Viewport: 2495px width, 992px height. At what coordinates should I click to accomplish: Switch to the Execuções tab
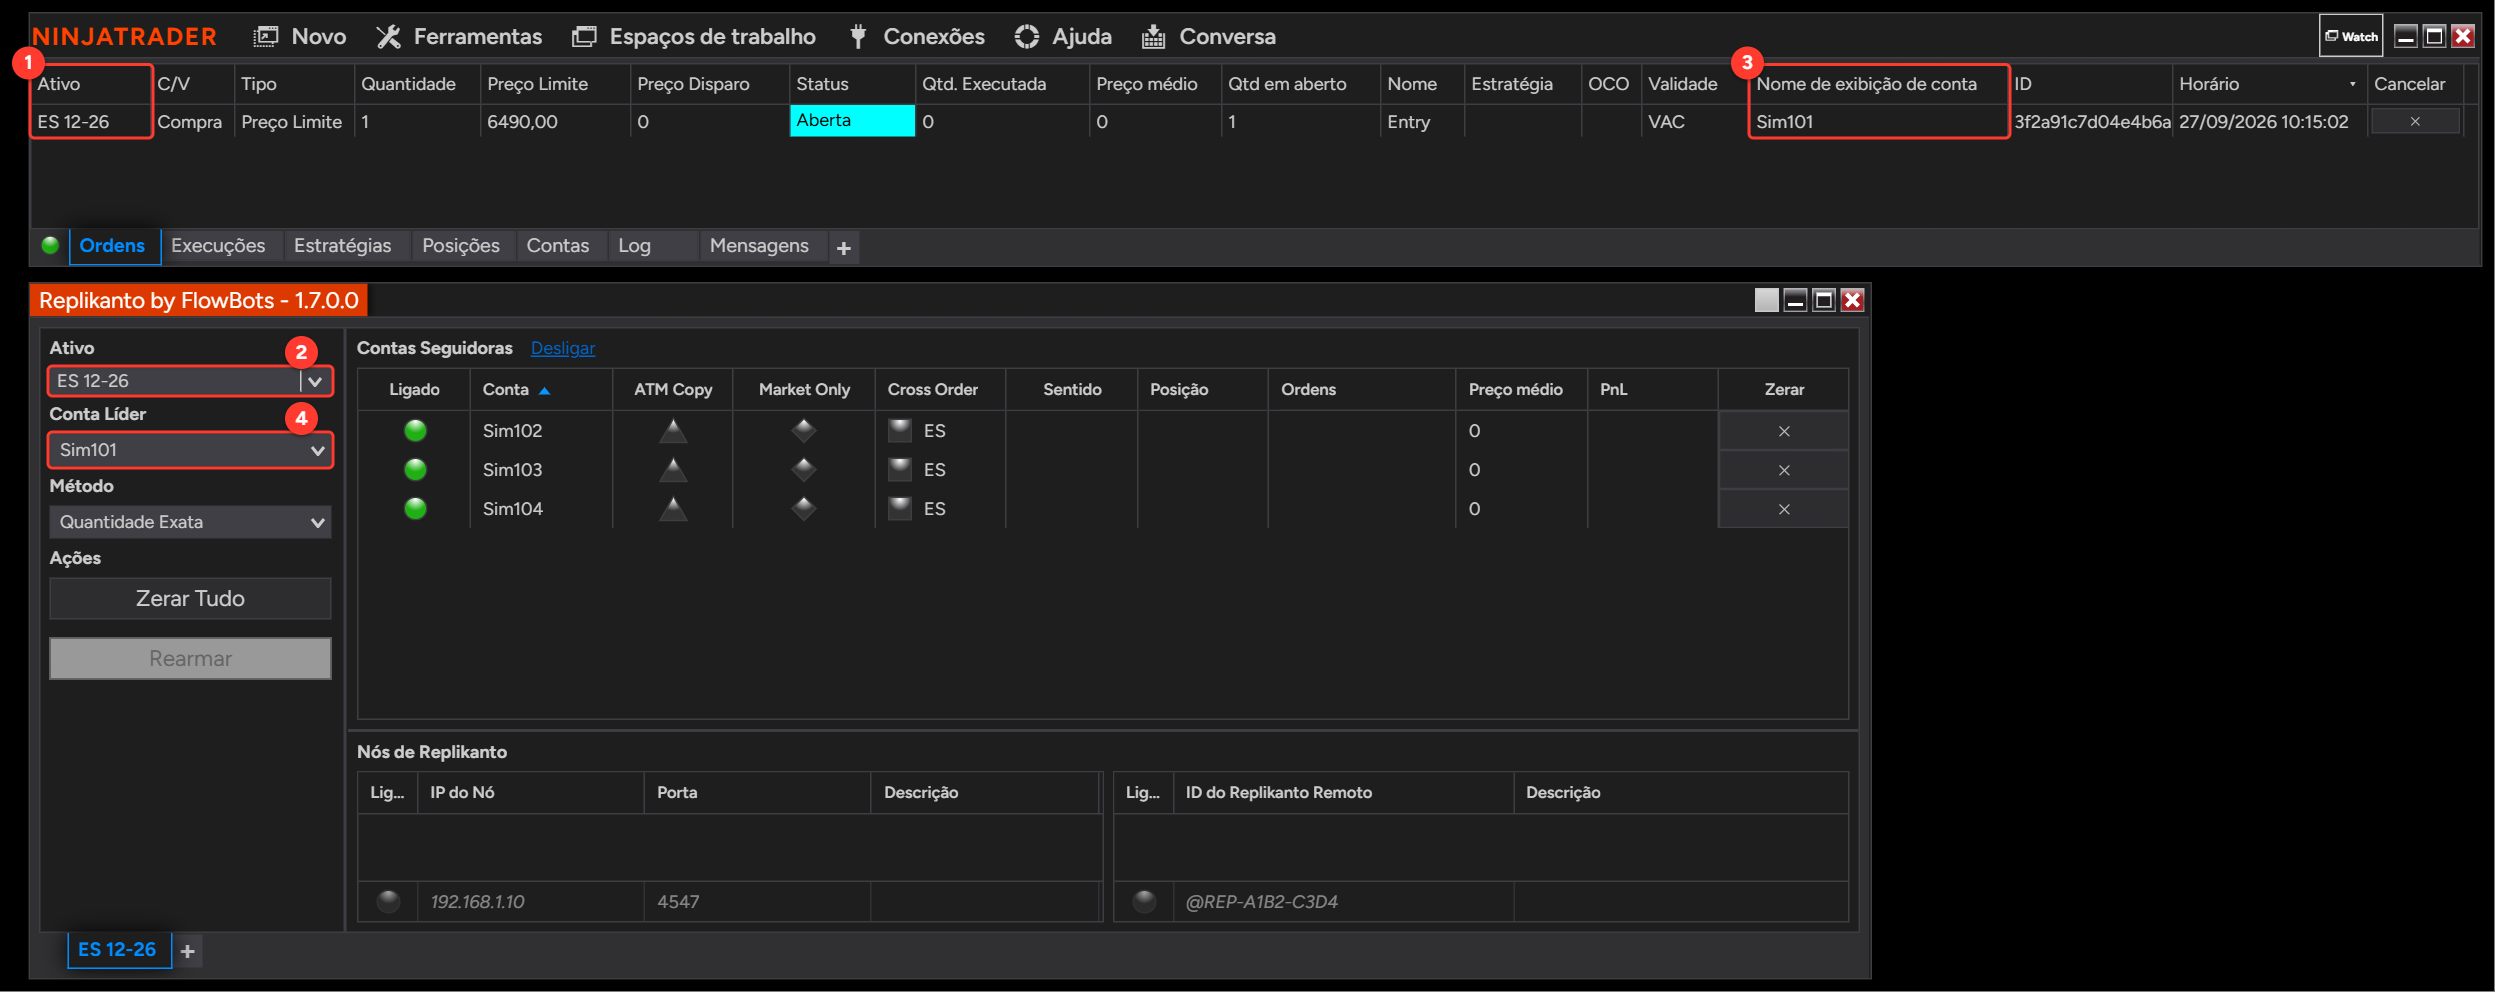click(x=218, y=246)
